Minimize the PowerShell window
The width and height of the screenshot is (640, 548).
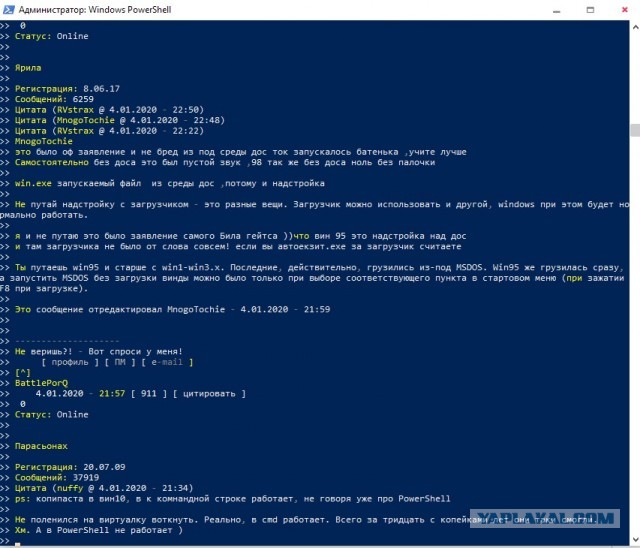point(556,10)
